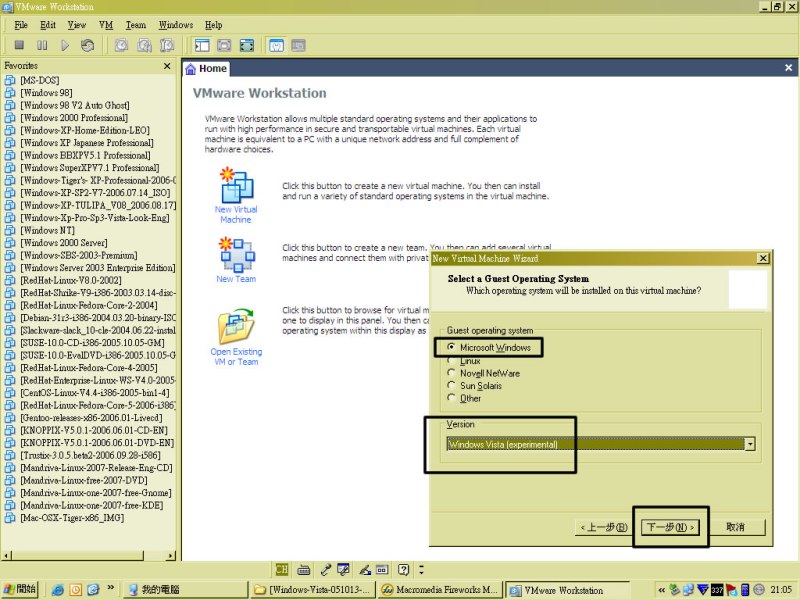Screen dimensions: 800x600
Task: Click the 開始 Start button
Action: click(20, 589)
